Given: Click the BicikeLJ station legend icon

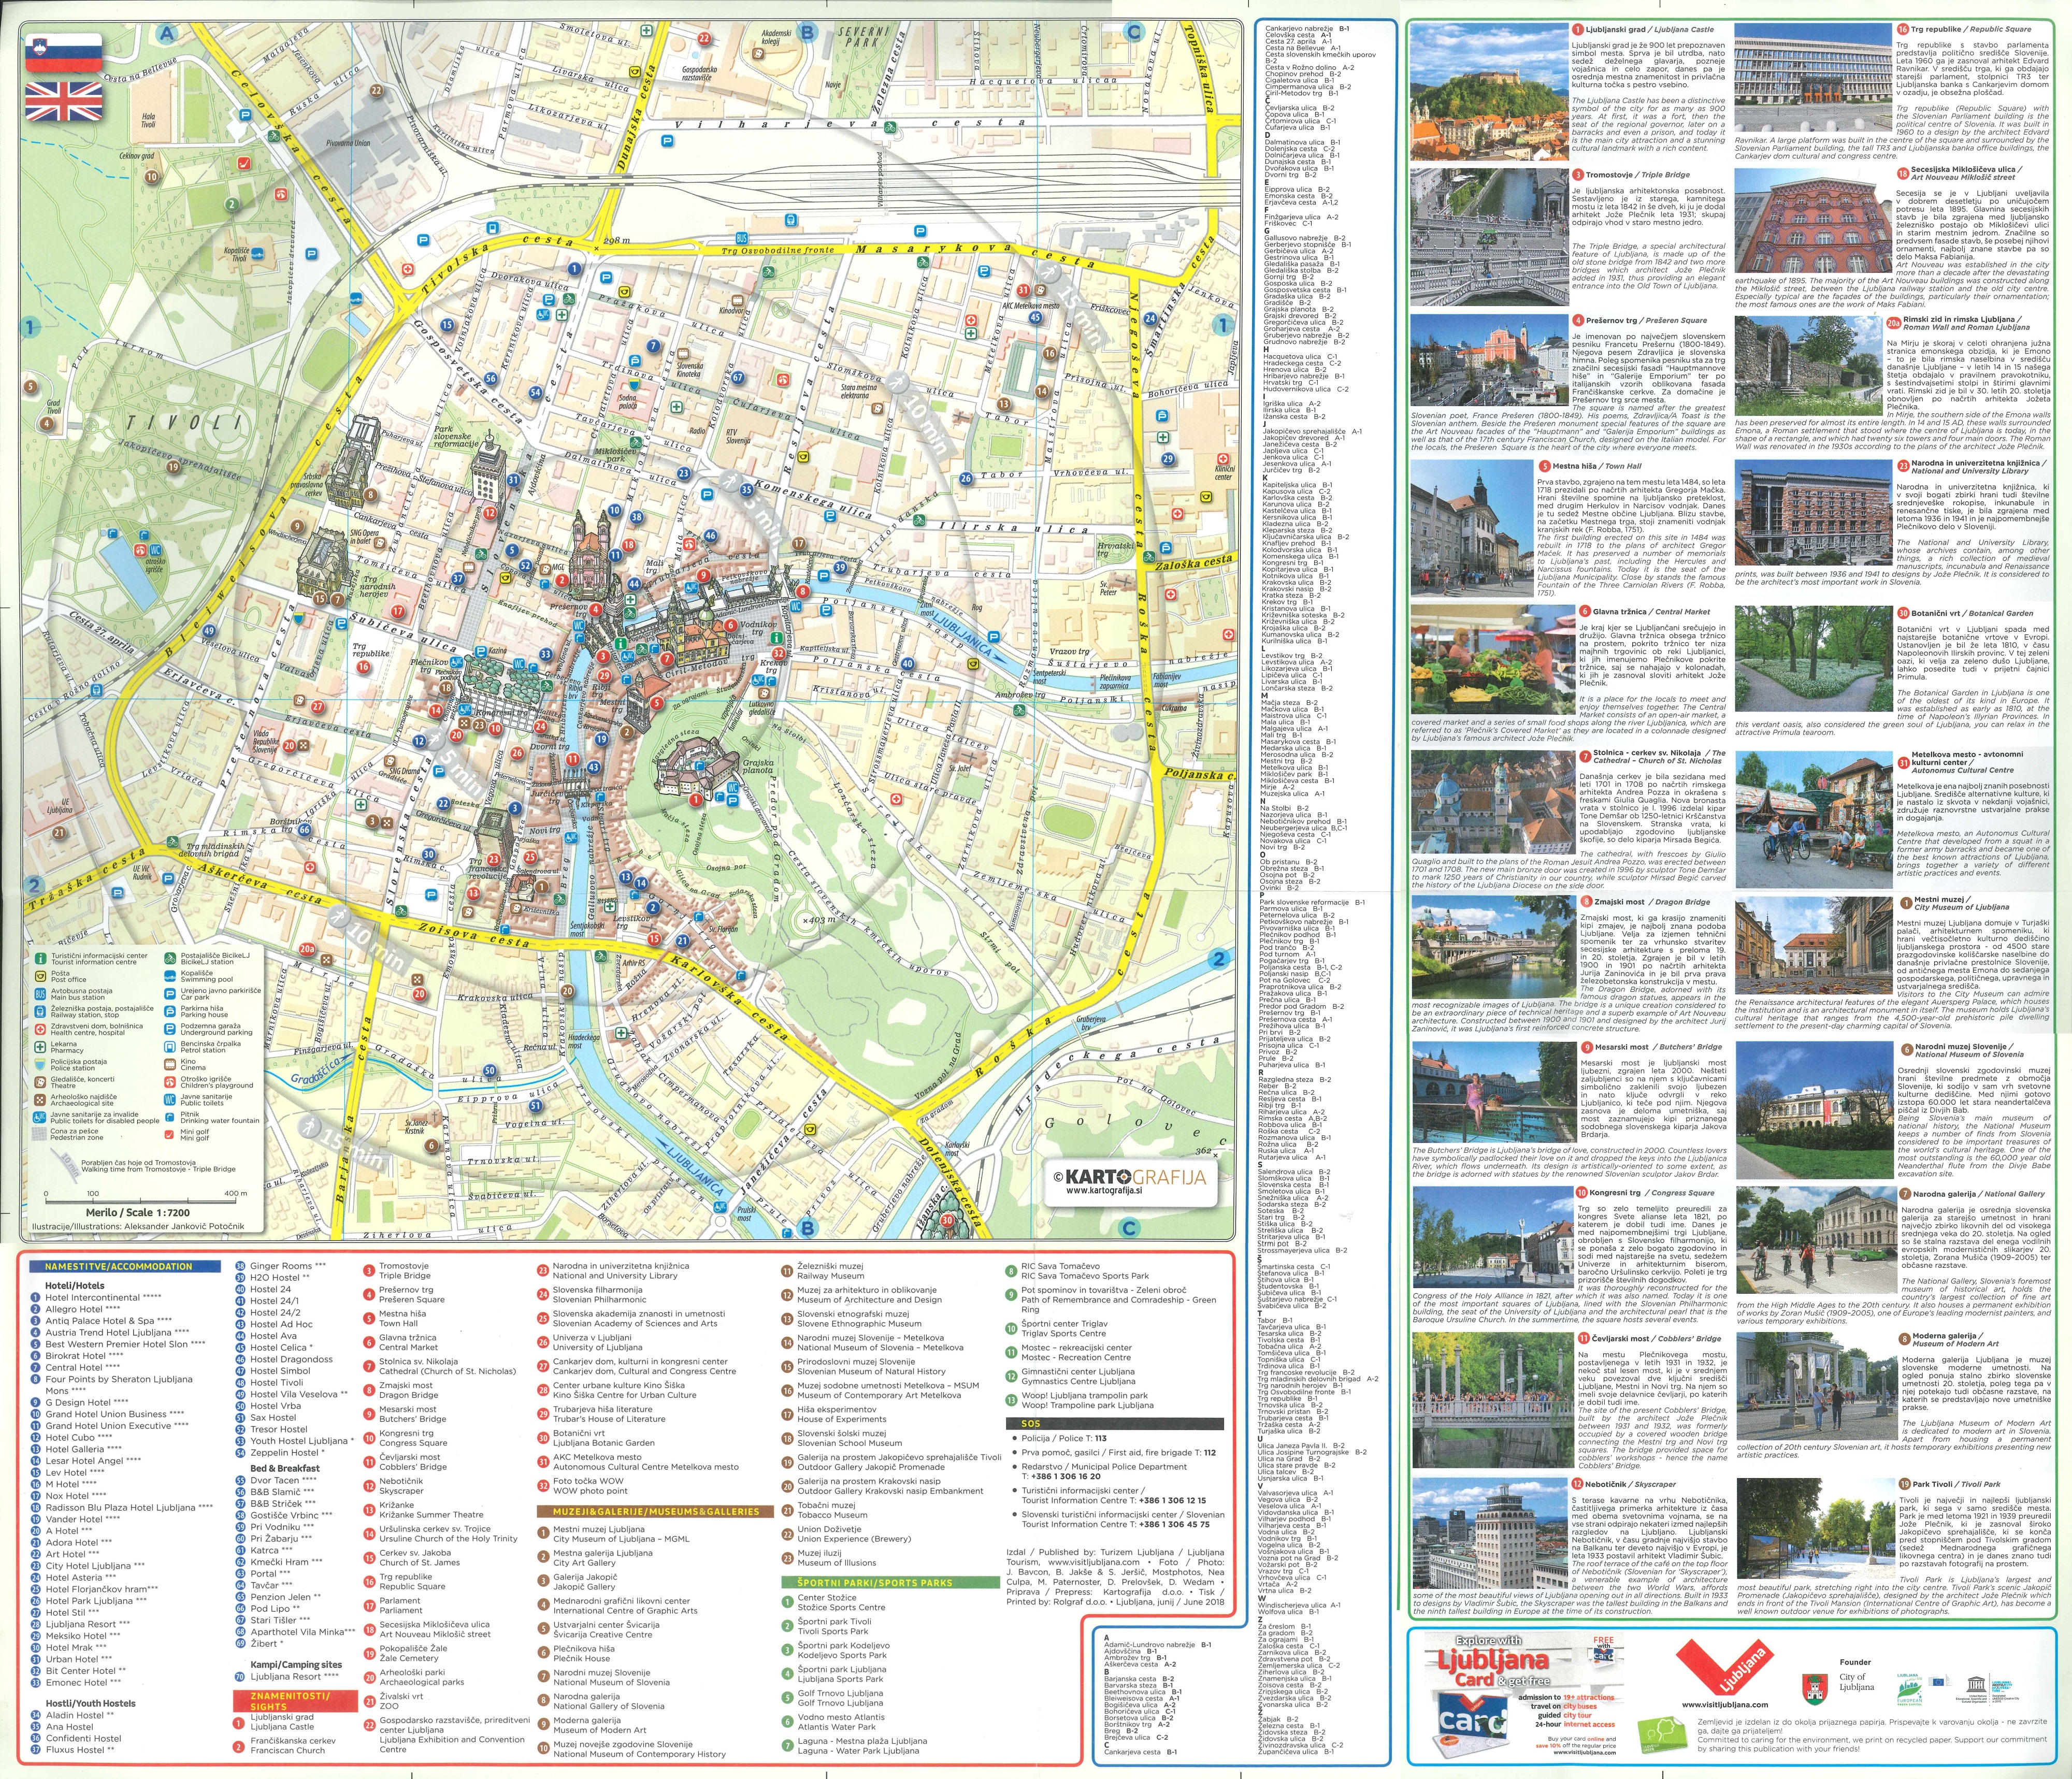Looking at the screenshot, I should [x=169, y=959].
